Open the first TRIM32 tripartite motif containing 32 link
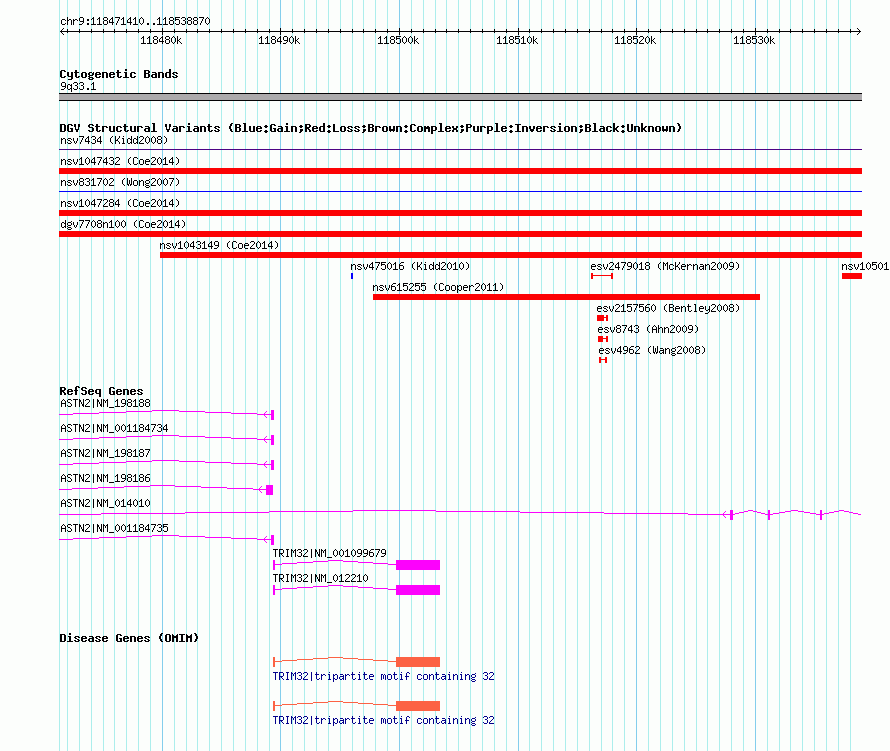Viewport: 890px width, 751px height. click(x=383, y=677)
